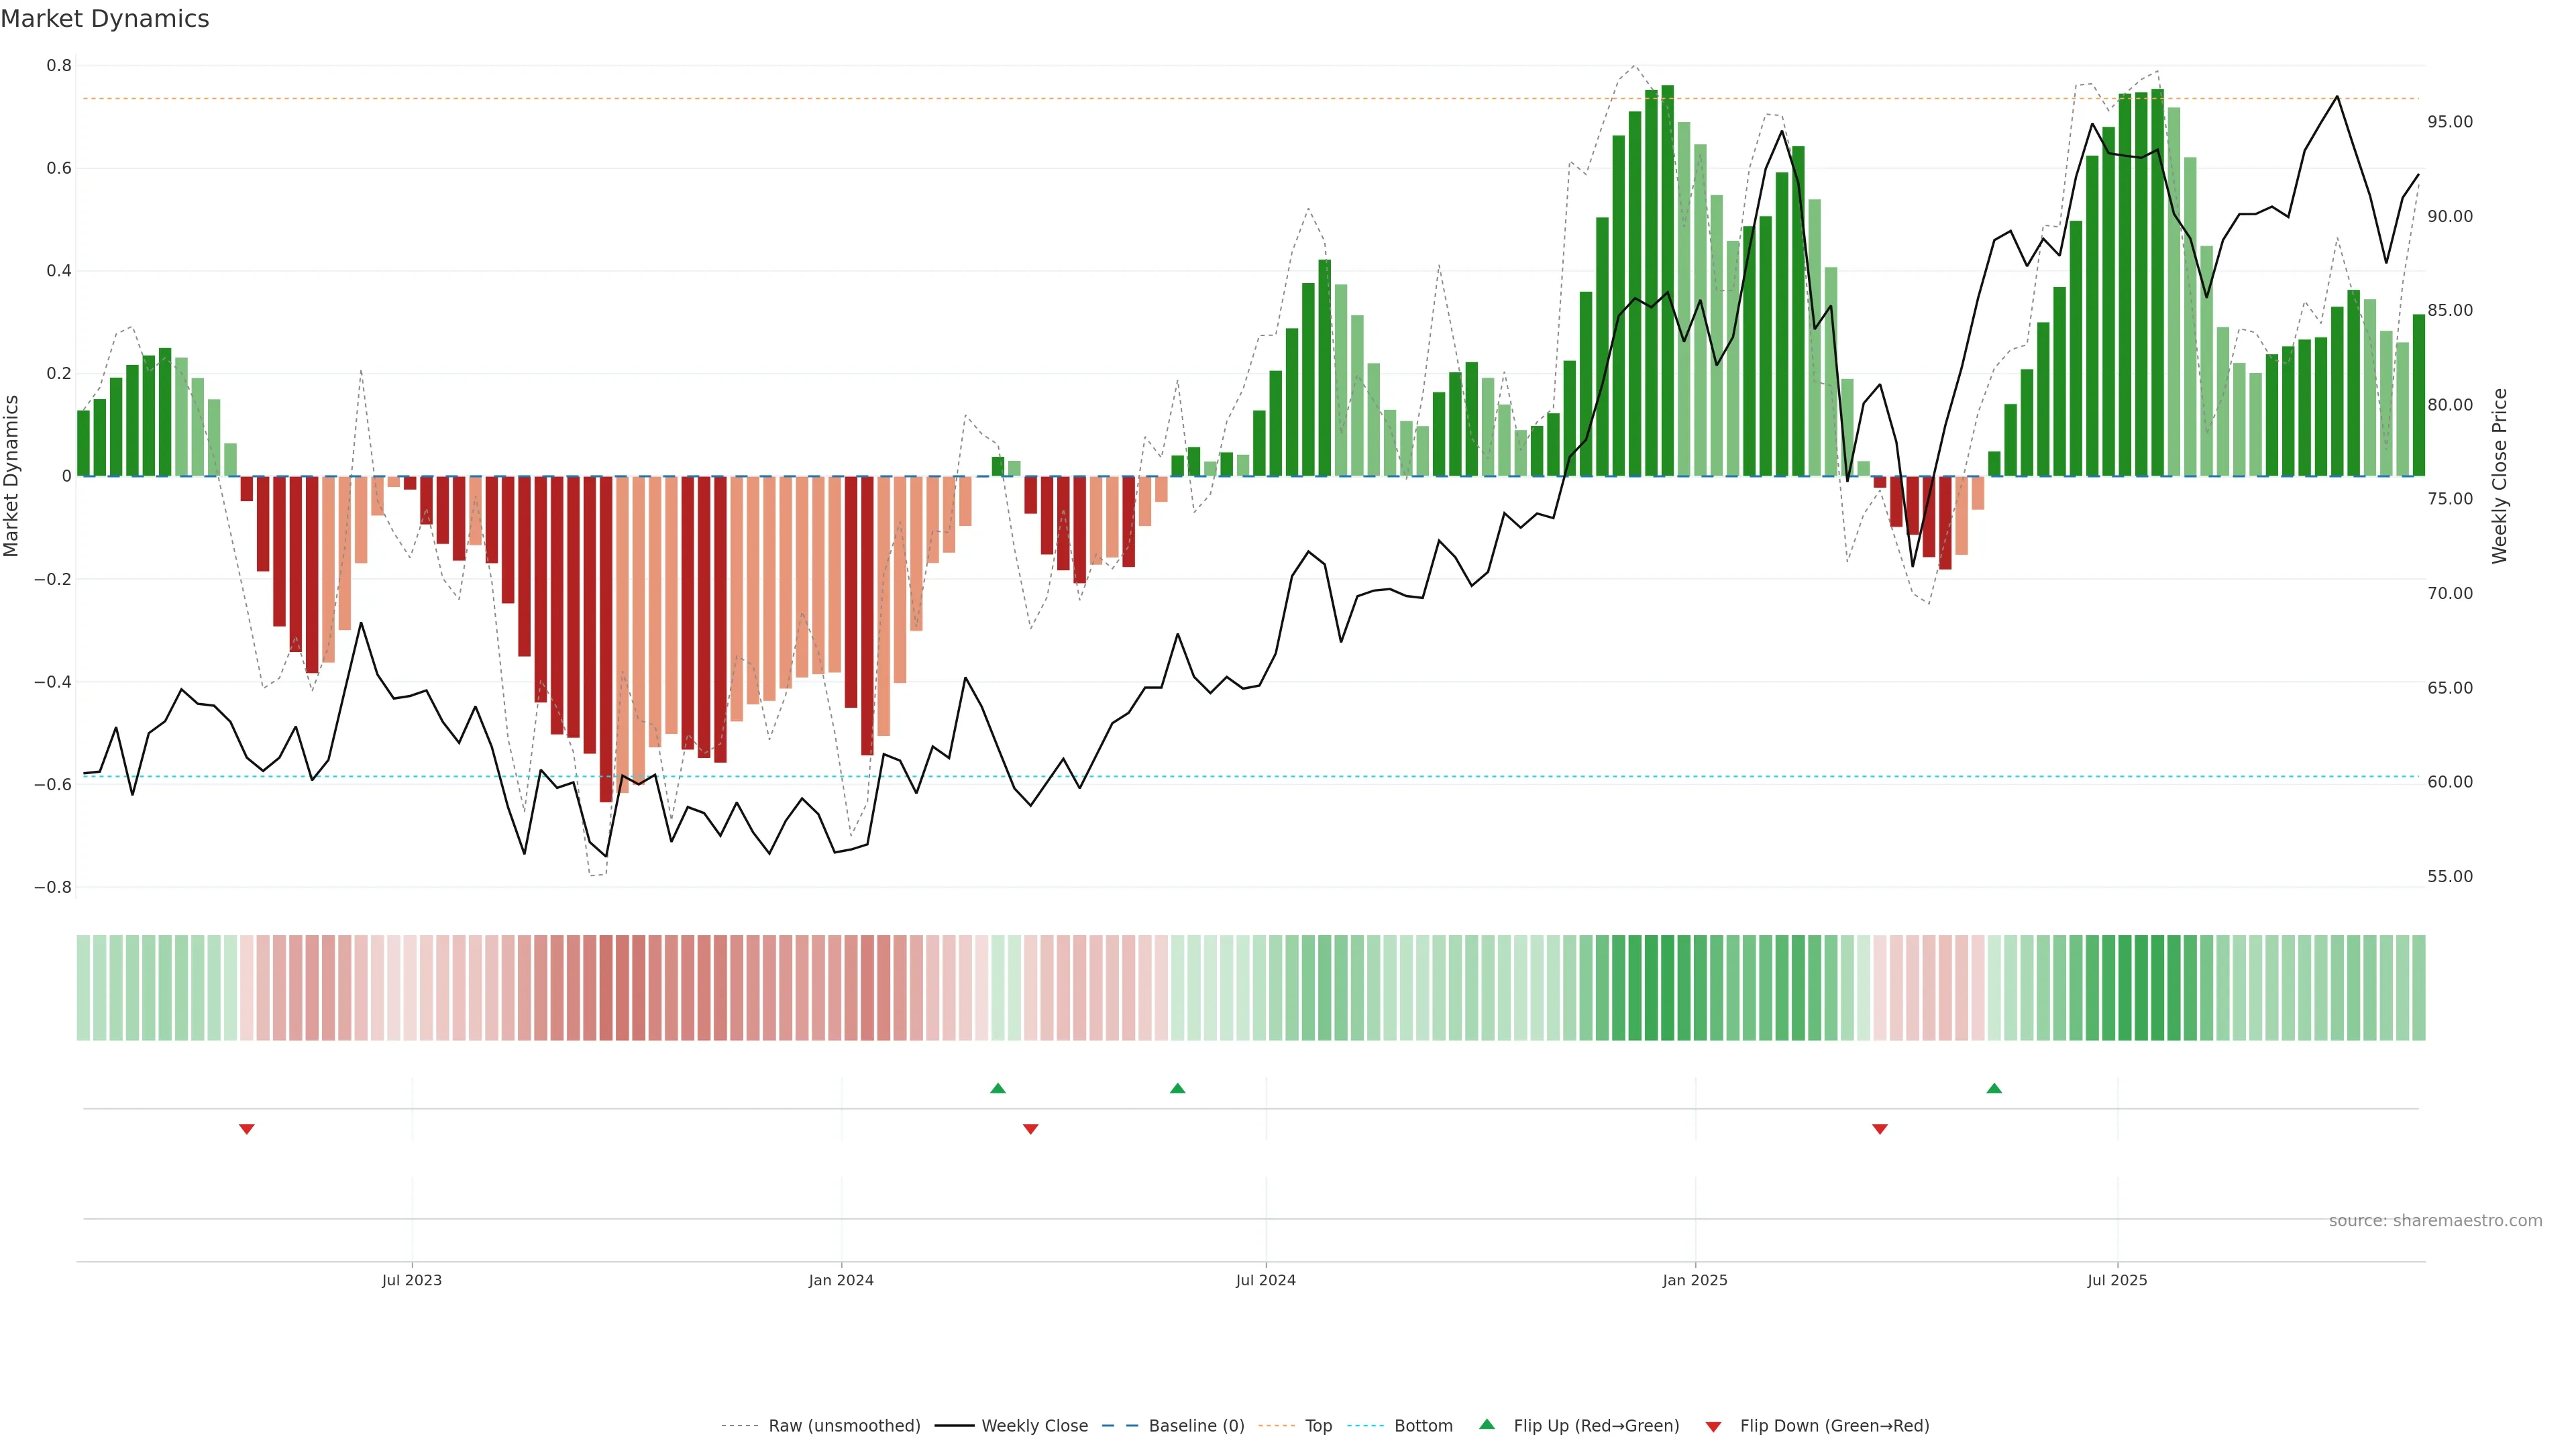The width and height of the screenshot is (2576, 1449).
Task: Click the Flip Up legend triangle icon
Action: click(x=1486, y=1424)
